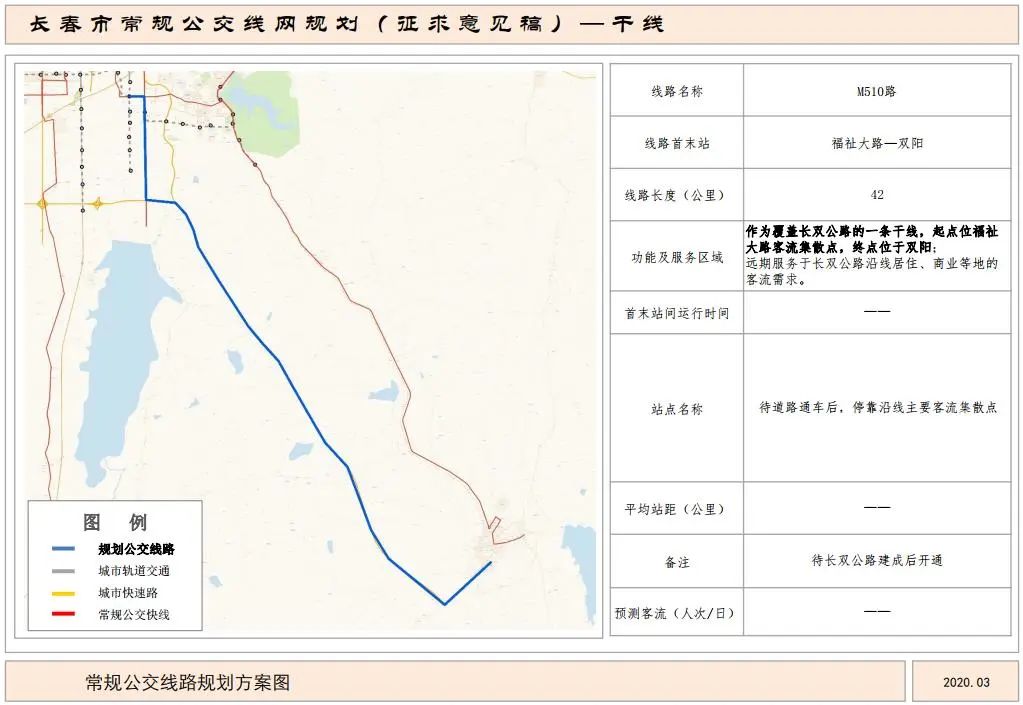Viewport: 1023px width, 705px height.
Task: Click the legend label '城市快速路'
Action: (128, 593)
